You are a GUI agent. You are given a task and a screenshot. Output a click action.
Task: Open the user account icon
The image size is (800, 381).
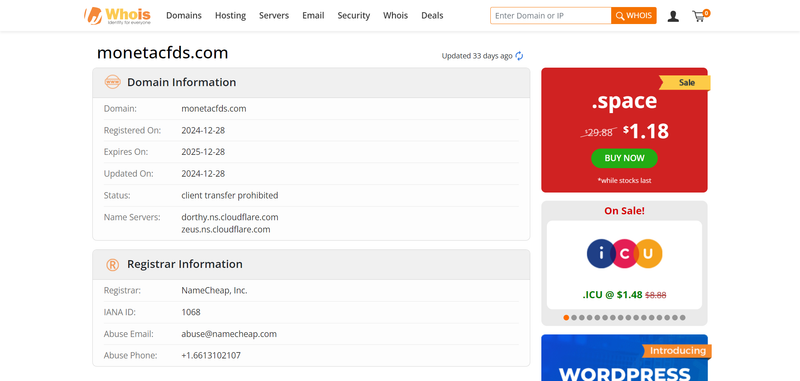[x=673, y=16]
